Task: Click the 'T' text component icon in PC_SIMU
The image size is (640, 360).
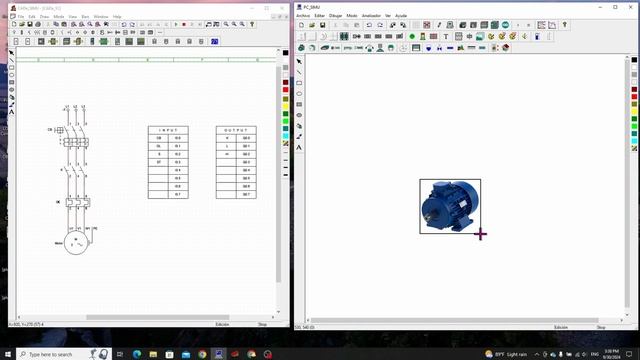Action: coord(446,36)
